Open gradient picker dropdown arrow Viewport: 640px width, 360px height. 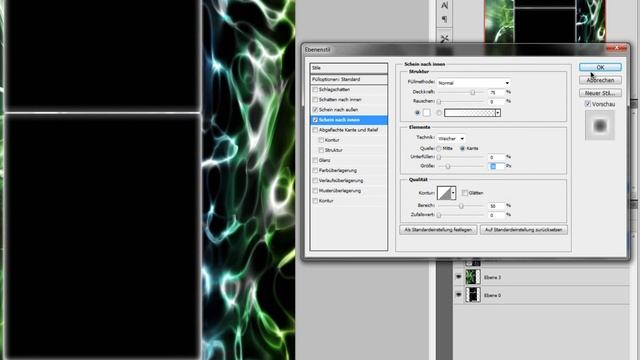tap(498, 113)
